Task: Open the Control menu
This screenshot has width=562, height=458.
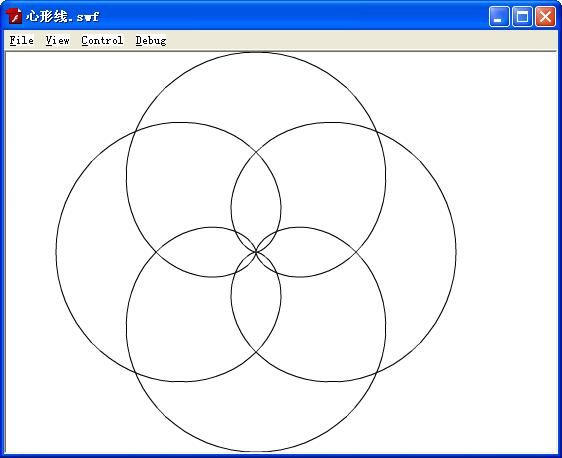Action: pos(102,40)
